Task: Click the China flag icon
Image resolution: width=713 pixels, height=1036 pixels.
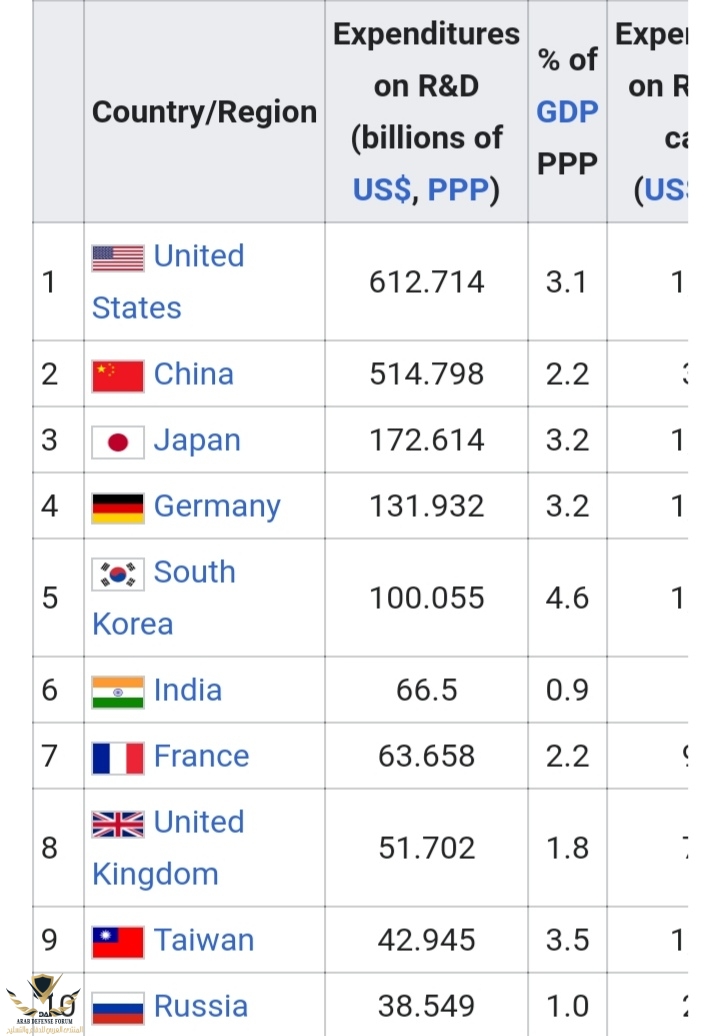Action: pyautogui.click(x=118, y=375)
